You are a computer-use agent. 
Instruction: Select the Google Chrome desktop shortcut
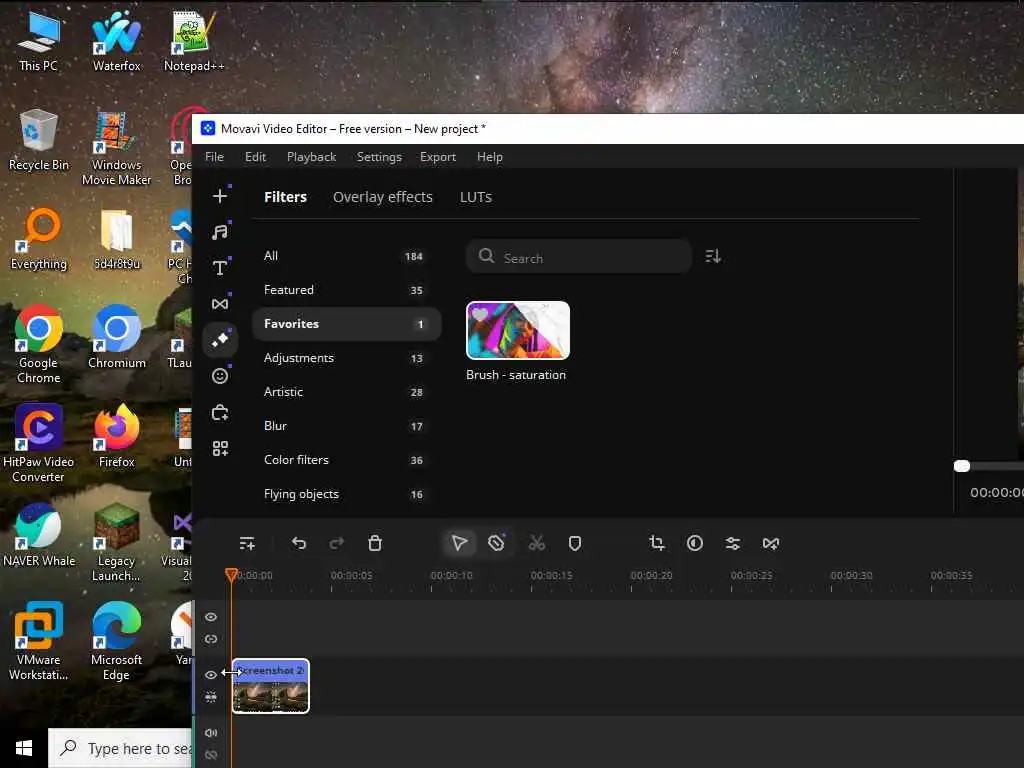tap(39, 345)
